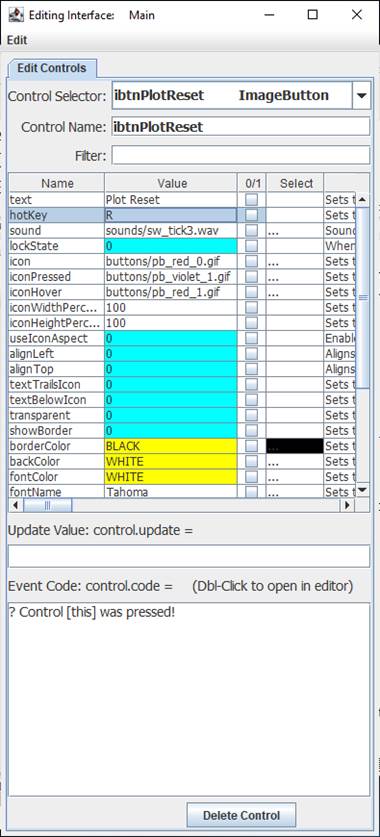Toggle the checkbox in the iconHover row

pos(251,292)
